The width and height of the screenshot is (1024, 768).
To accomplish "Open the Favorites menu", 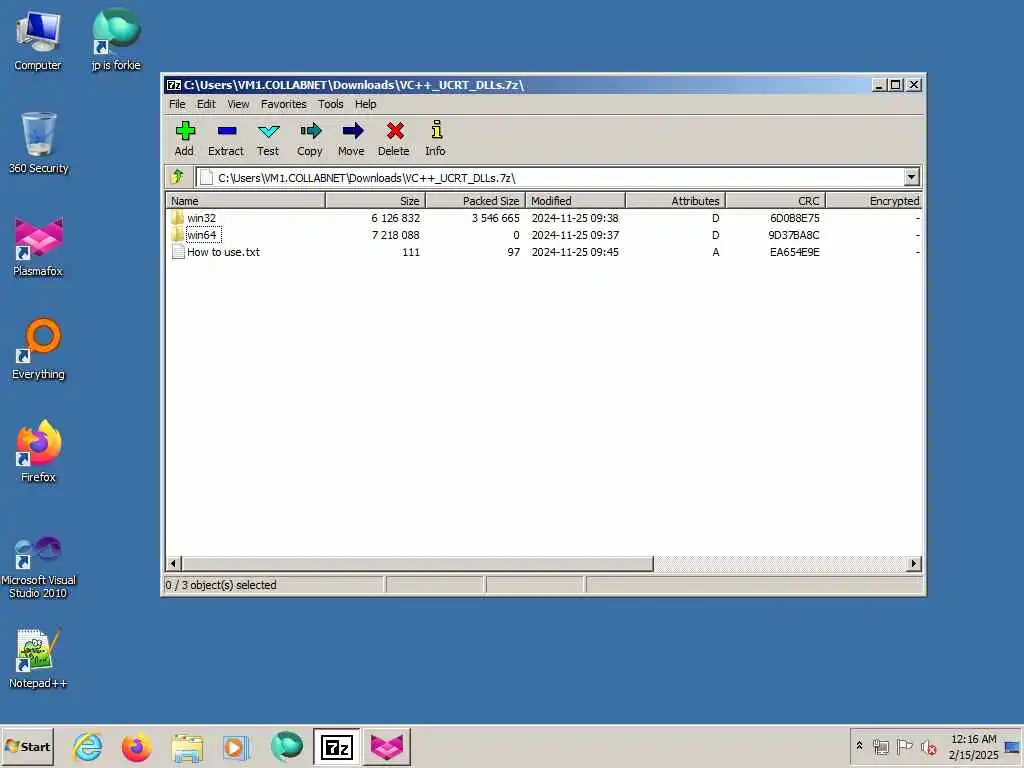I will [283, 104].
